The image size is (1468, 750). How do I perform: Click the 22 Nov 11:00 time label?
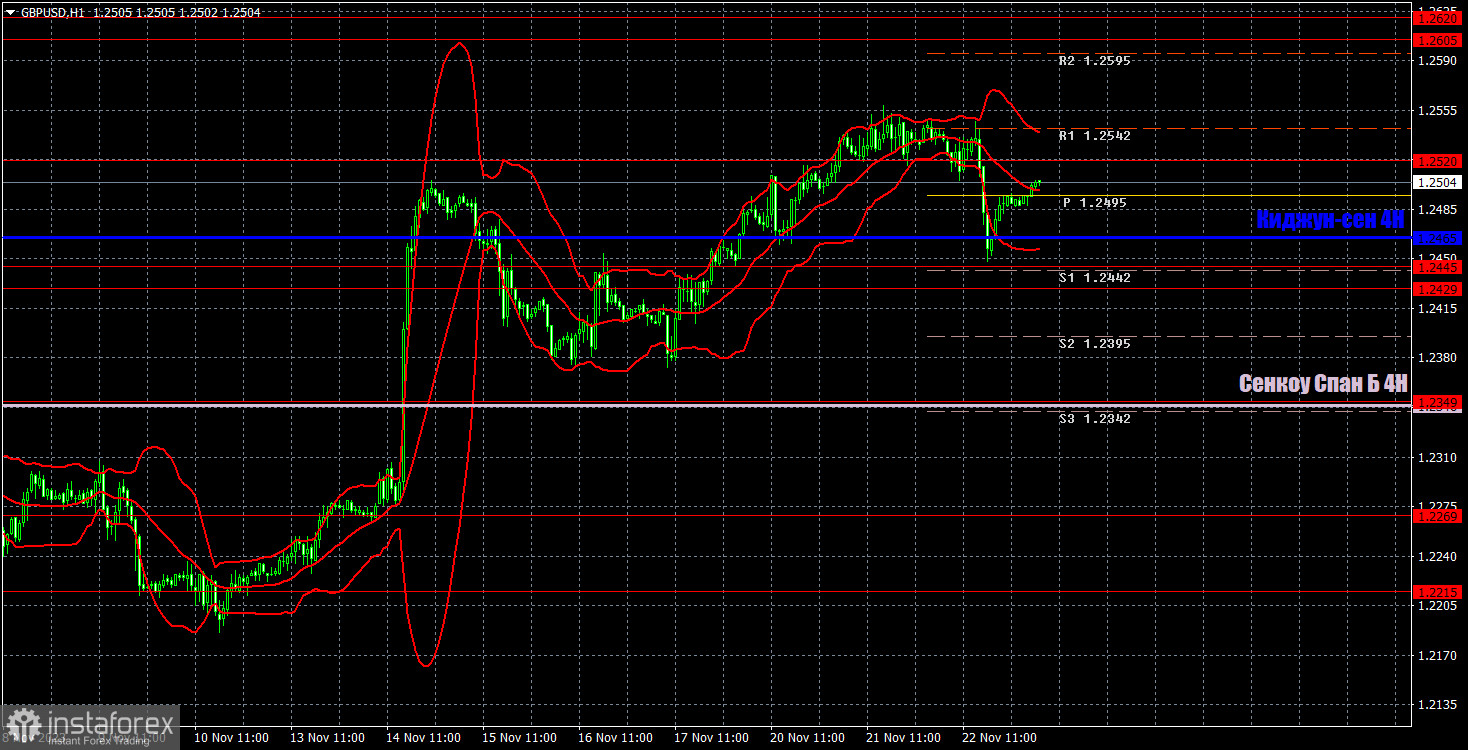pos(999,738)
